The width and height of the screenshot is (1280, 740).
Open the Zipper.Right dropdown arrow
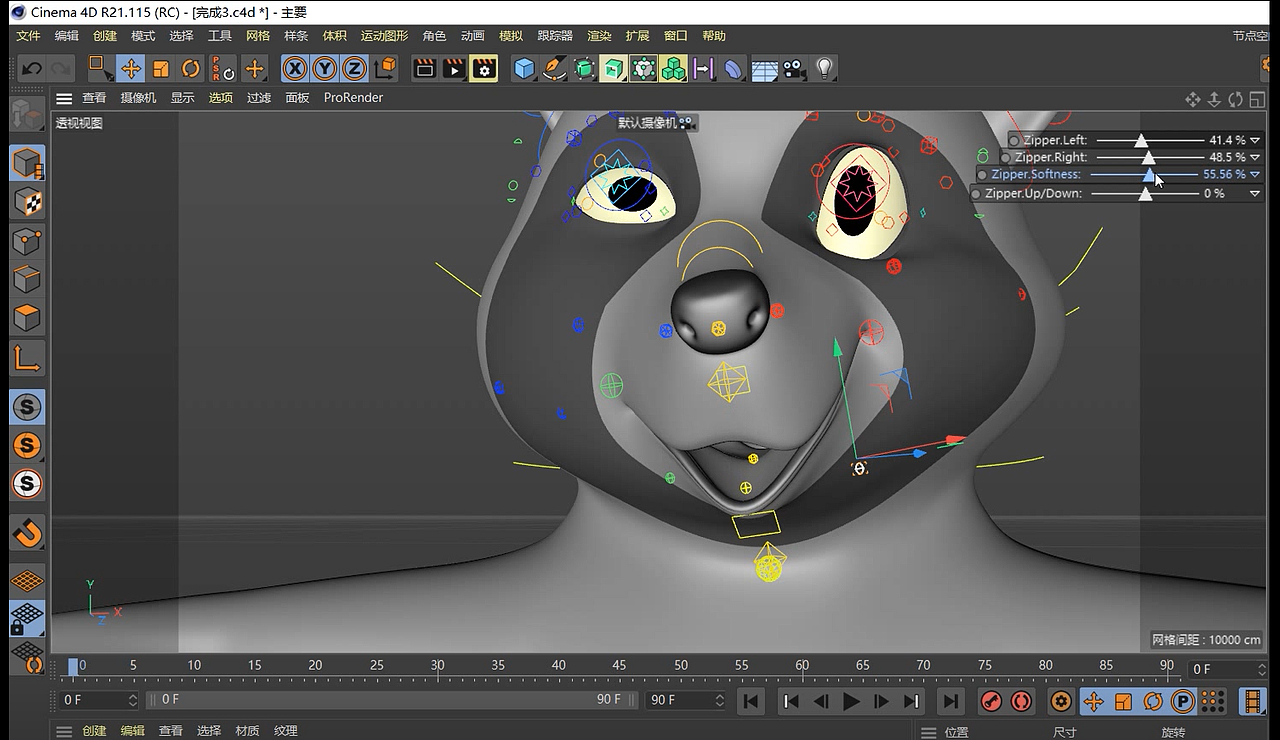tap(1255, 158)
